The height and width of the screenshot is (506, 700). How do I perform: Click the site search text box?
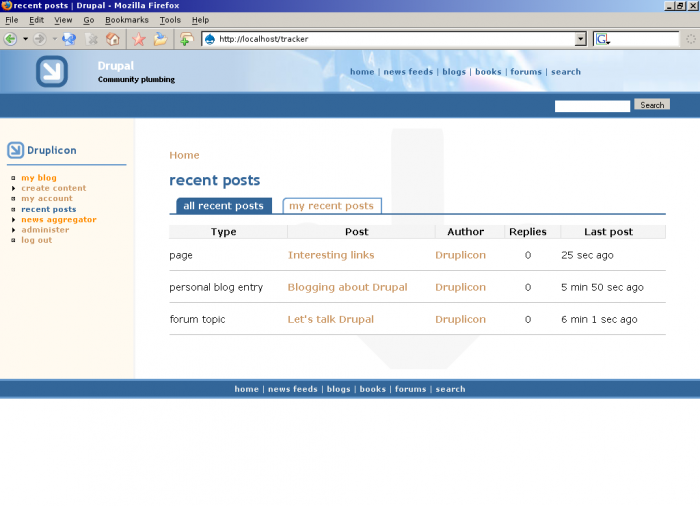coord(592,106)
